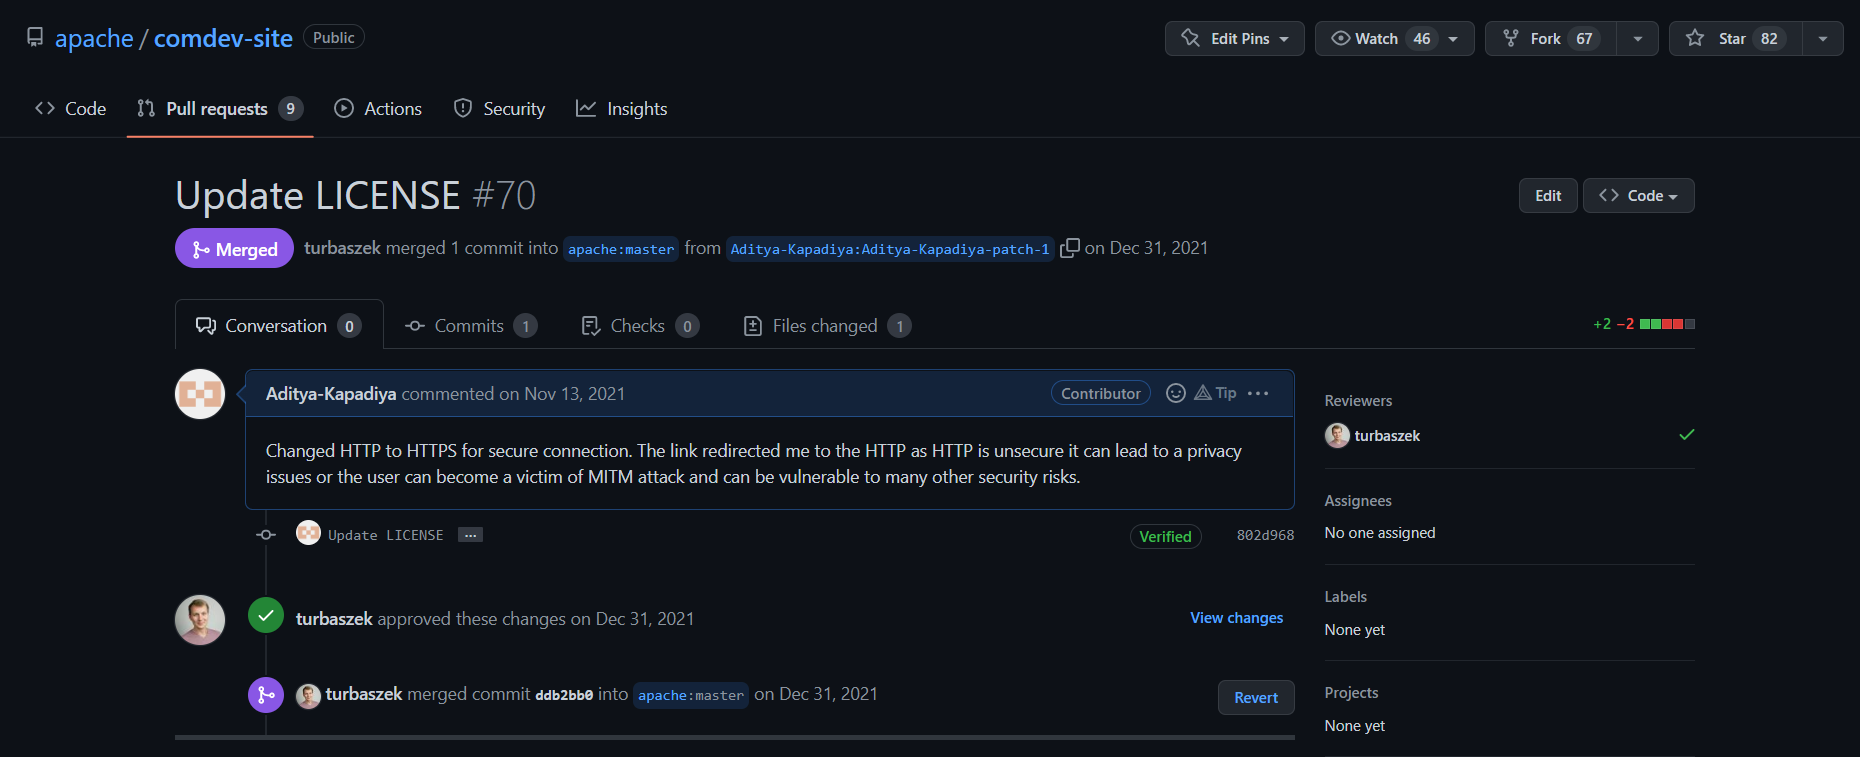Click the Edit title button

pos(1548,195)
